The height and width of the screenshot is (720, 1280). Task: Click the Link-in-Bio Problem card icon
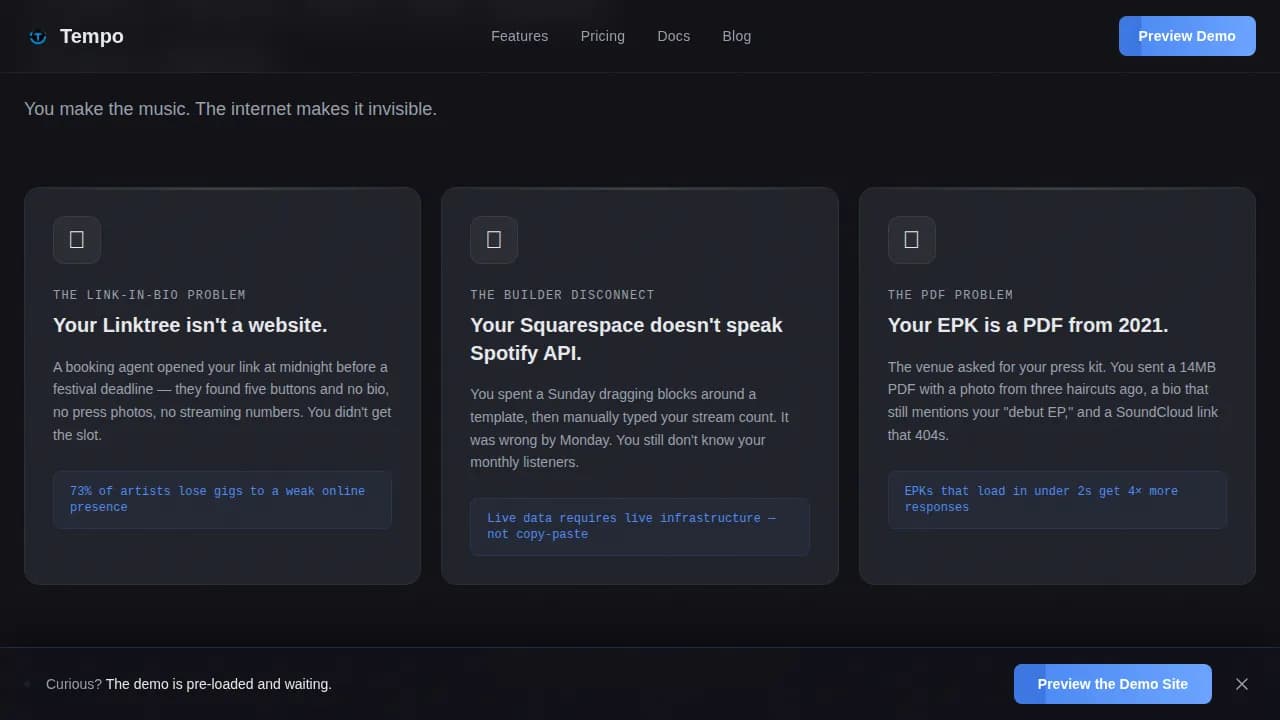coord(77,240)
